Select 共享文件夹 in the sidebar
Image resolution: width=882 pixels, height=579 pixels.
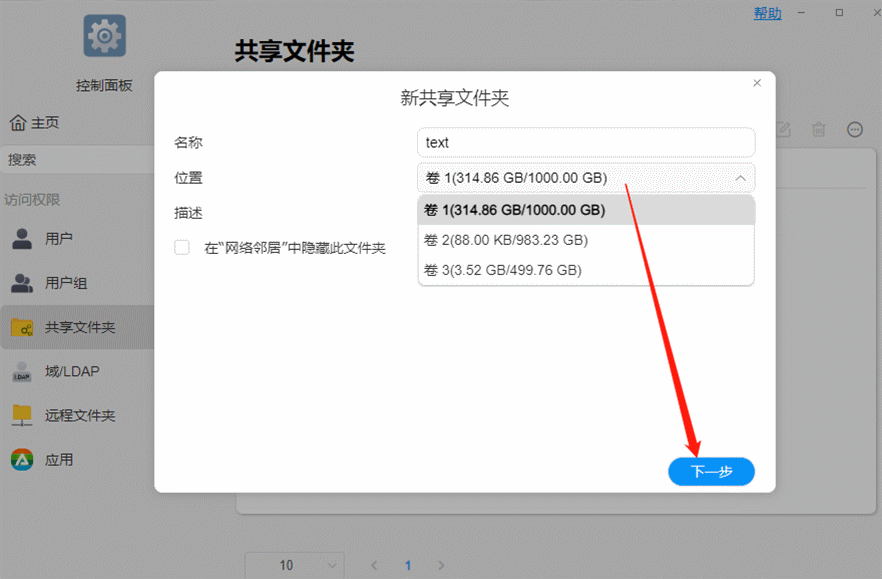[77, 327]
